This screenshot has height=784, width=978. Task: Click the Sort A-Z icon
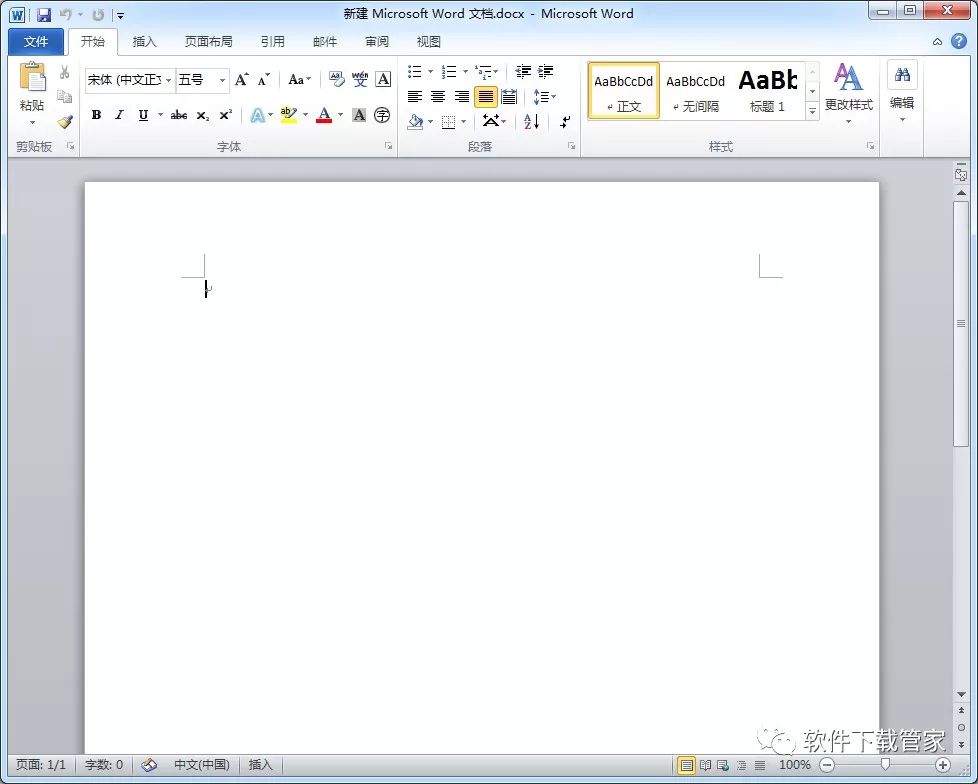(531, 122)
